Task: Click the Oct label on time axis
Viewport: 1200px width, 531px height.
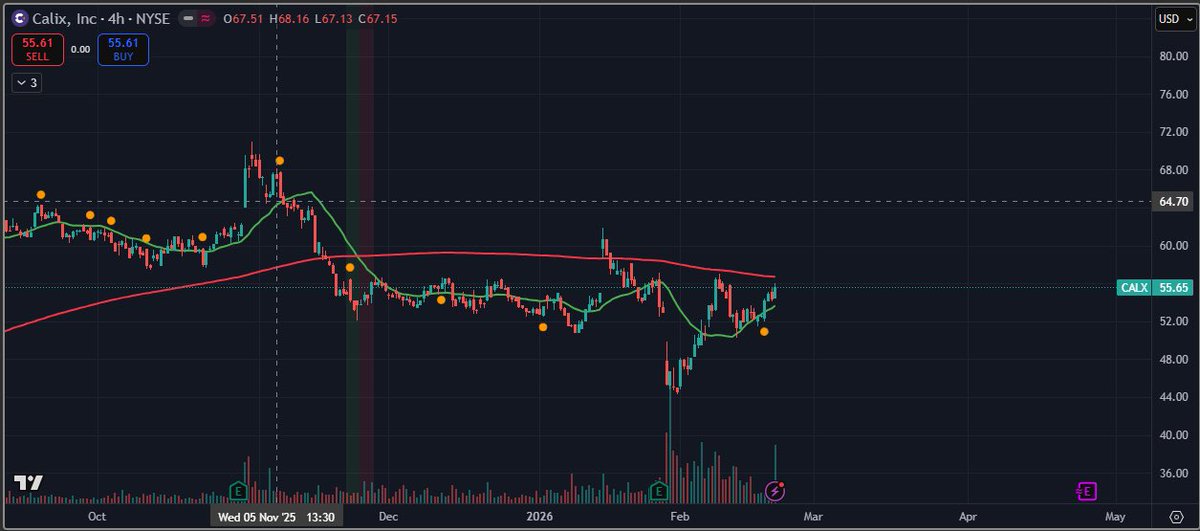Action: [x=97, y=517]
